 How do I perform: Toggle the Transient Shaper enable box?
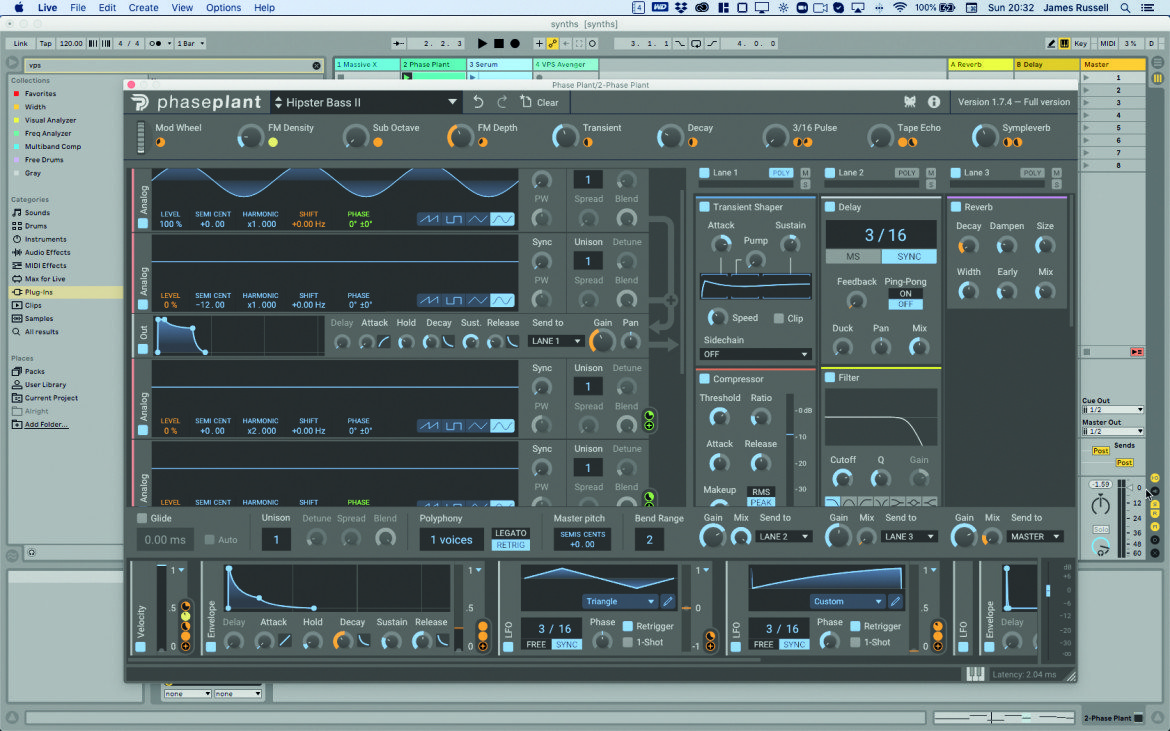[x=704, y=207]
